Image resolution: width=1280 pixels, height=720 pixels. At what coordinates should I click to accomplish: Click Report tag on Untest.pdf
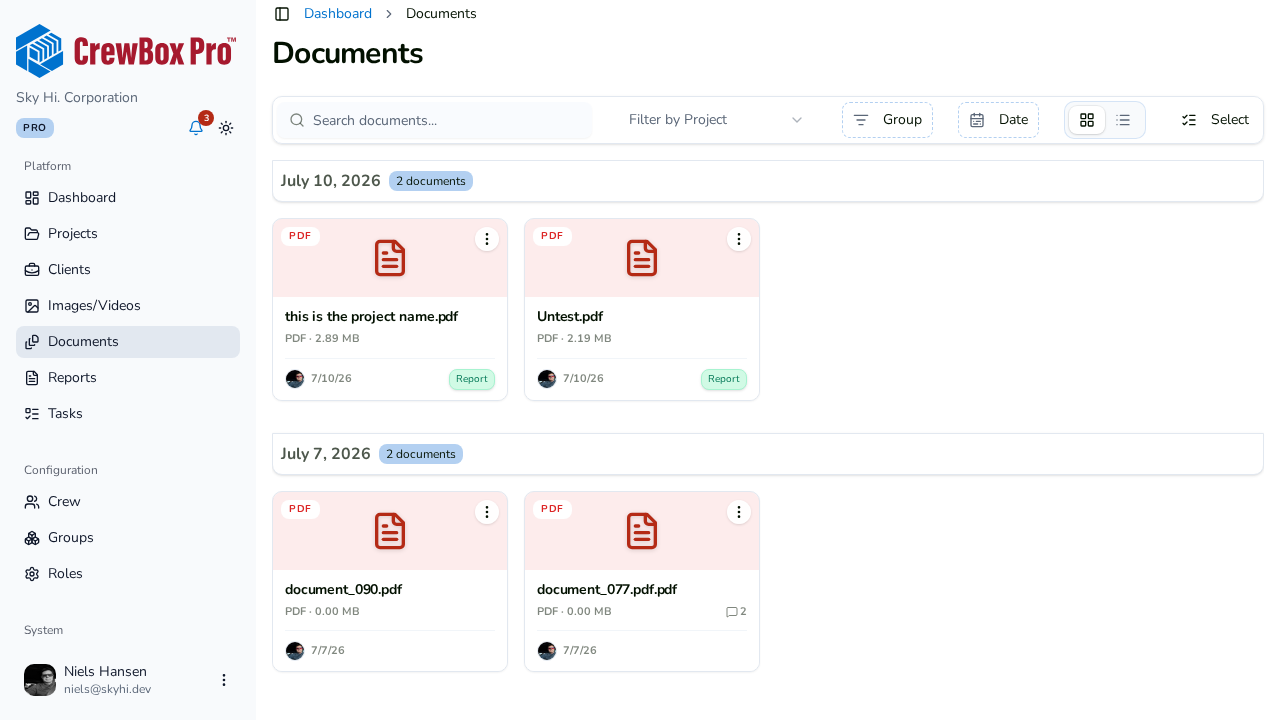tap(724, 379)
